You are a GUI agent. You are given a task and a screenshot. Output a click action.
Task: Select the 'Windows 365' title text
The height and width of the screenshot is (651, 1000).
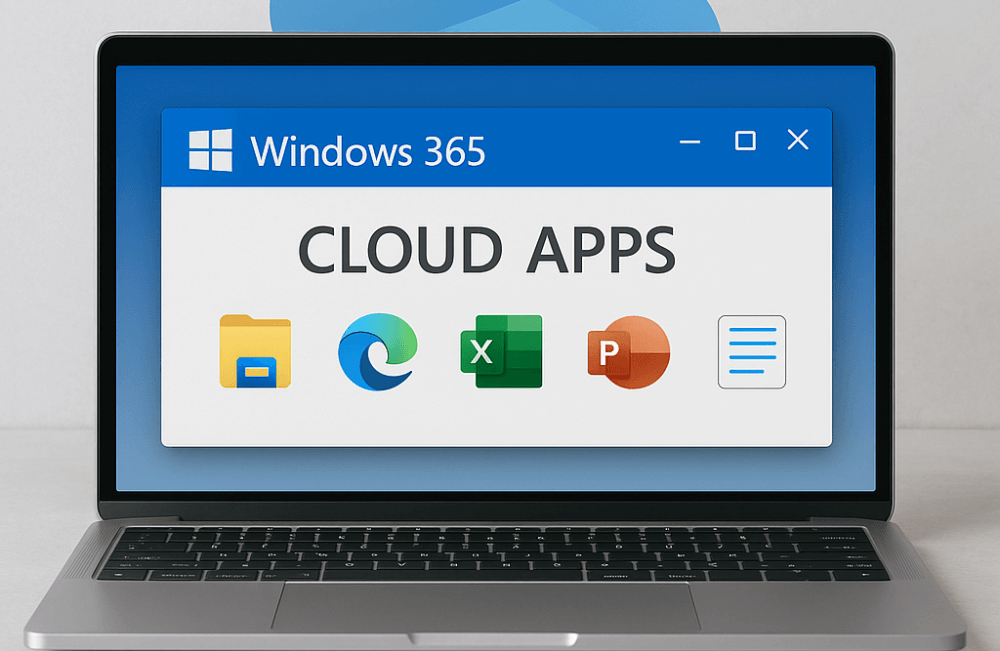pos(368,151)
